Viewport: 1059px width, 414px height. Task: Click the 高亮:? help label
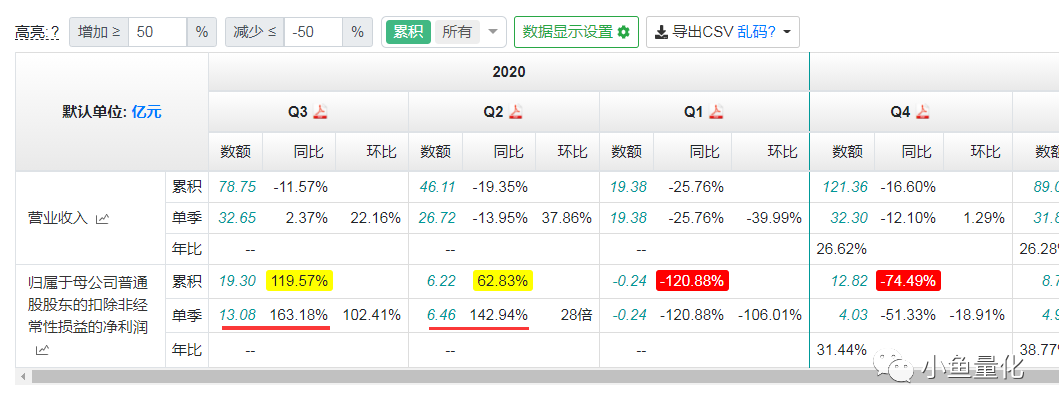point(37,32)
